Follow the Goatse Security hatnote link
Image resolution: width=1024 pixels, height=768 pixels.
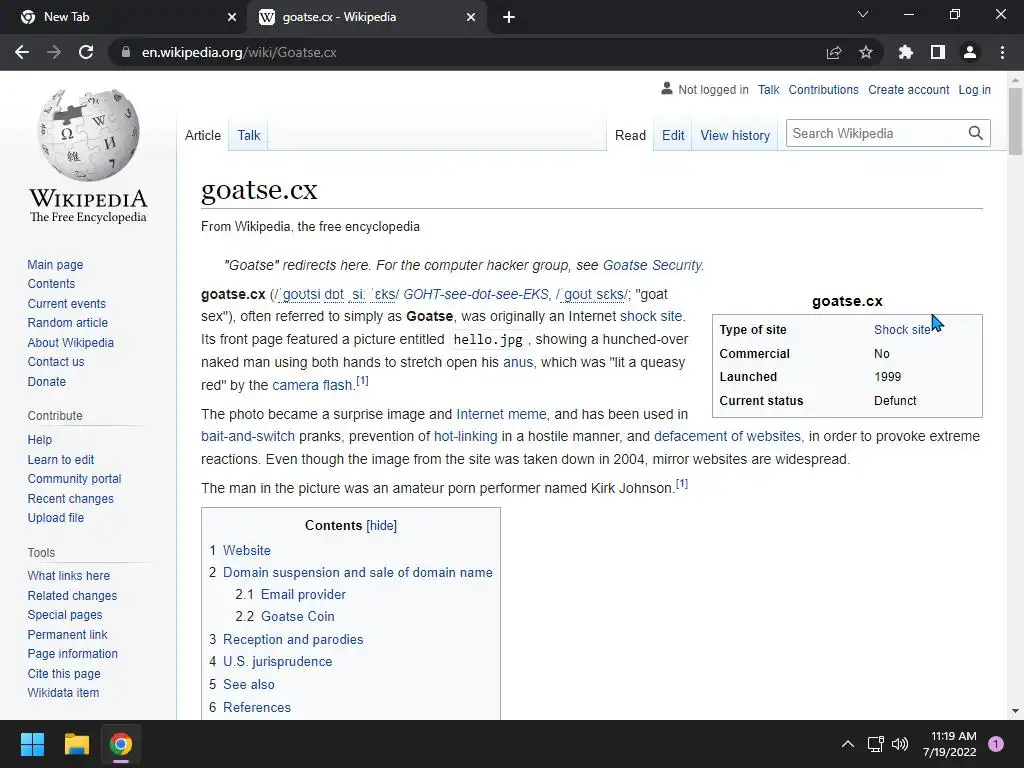(x=652, y=265)
